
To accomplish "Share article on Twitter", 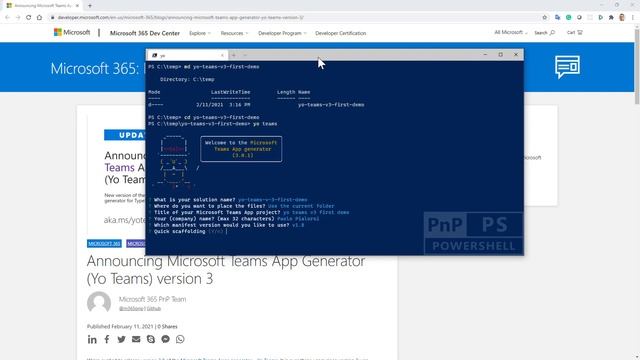I will 122,339.
